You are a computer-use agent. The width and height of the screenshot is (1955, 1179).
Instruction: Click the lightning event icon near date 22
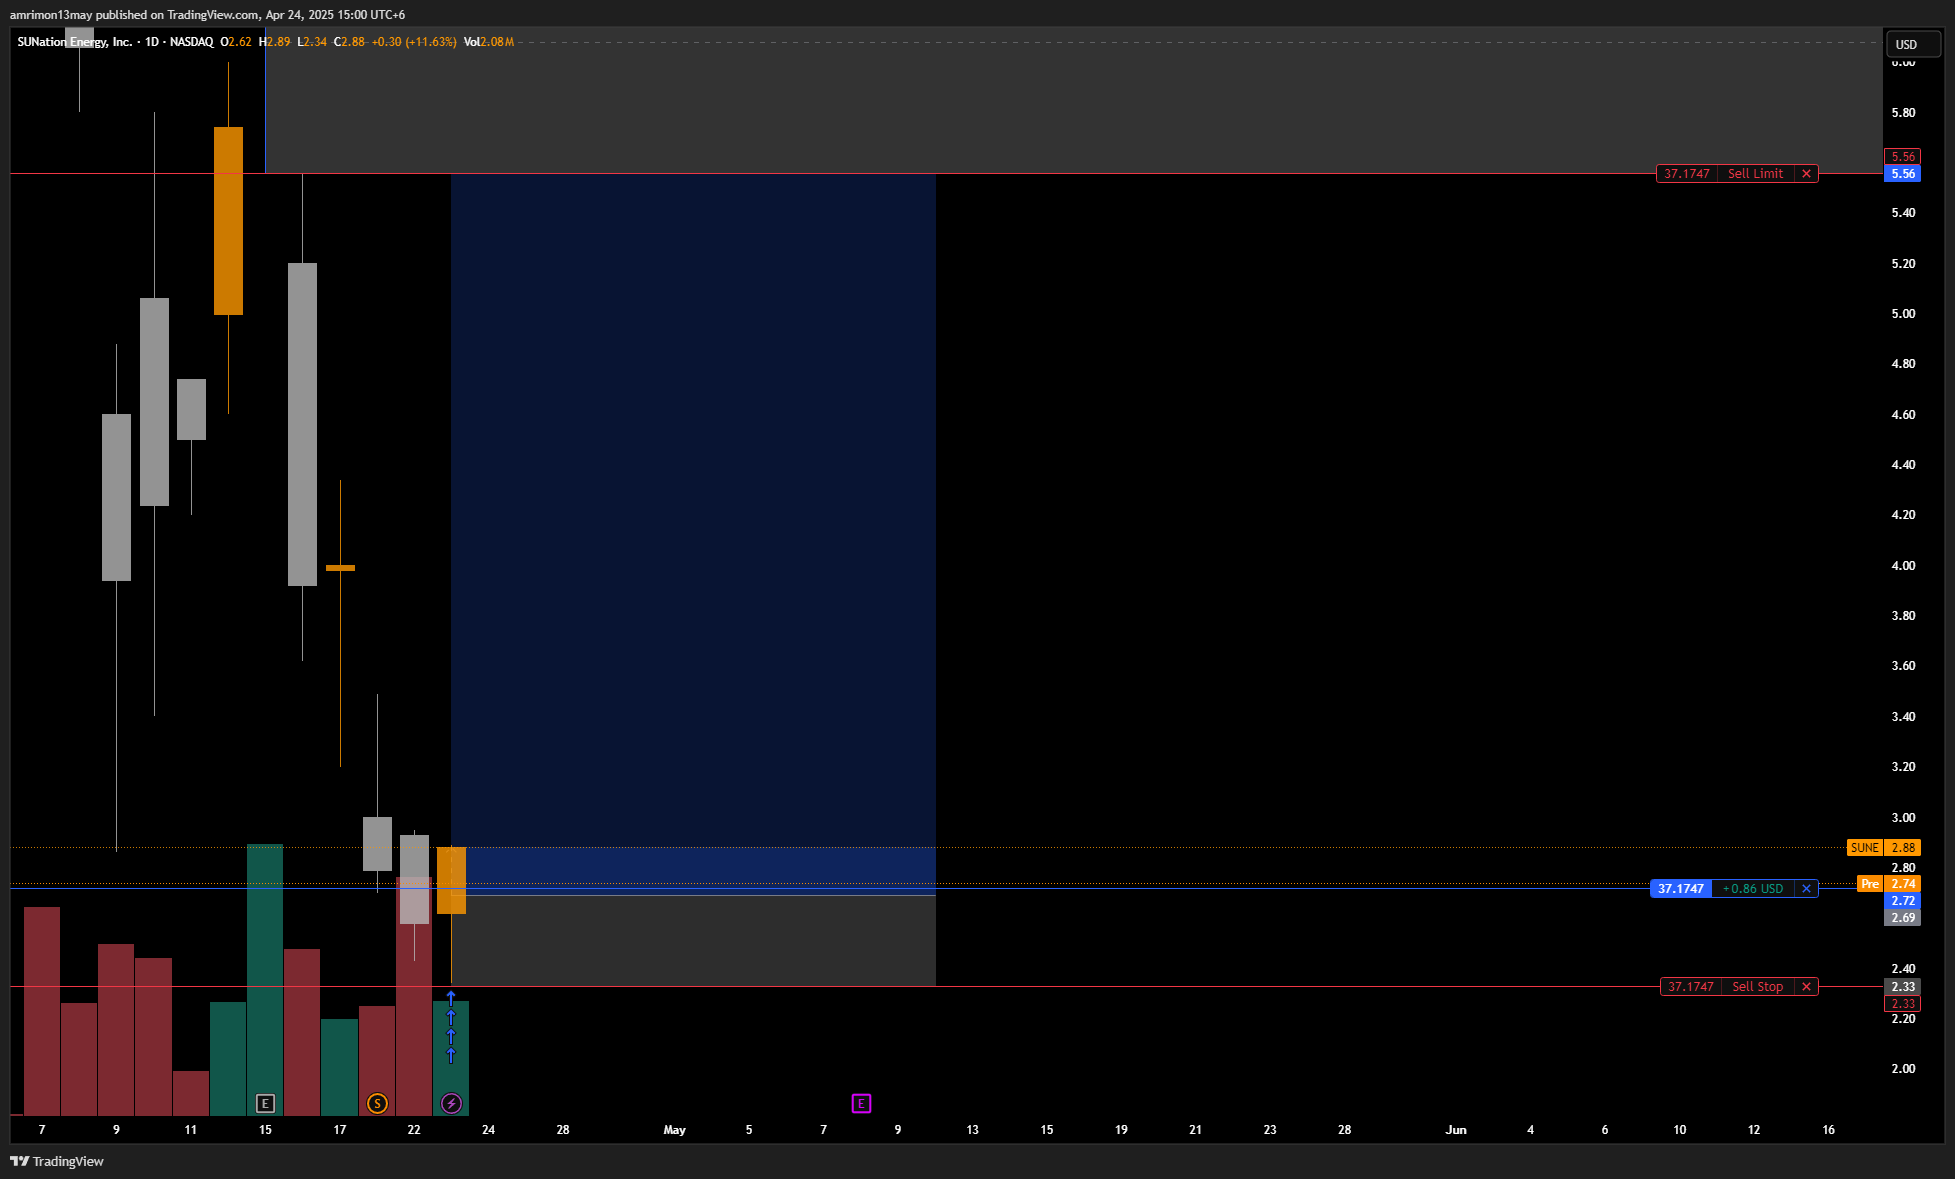tap(451, 1103)
